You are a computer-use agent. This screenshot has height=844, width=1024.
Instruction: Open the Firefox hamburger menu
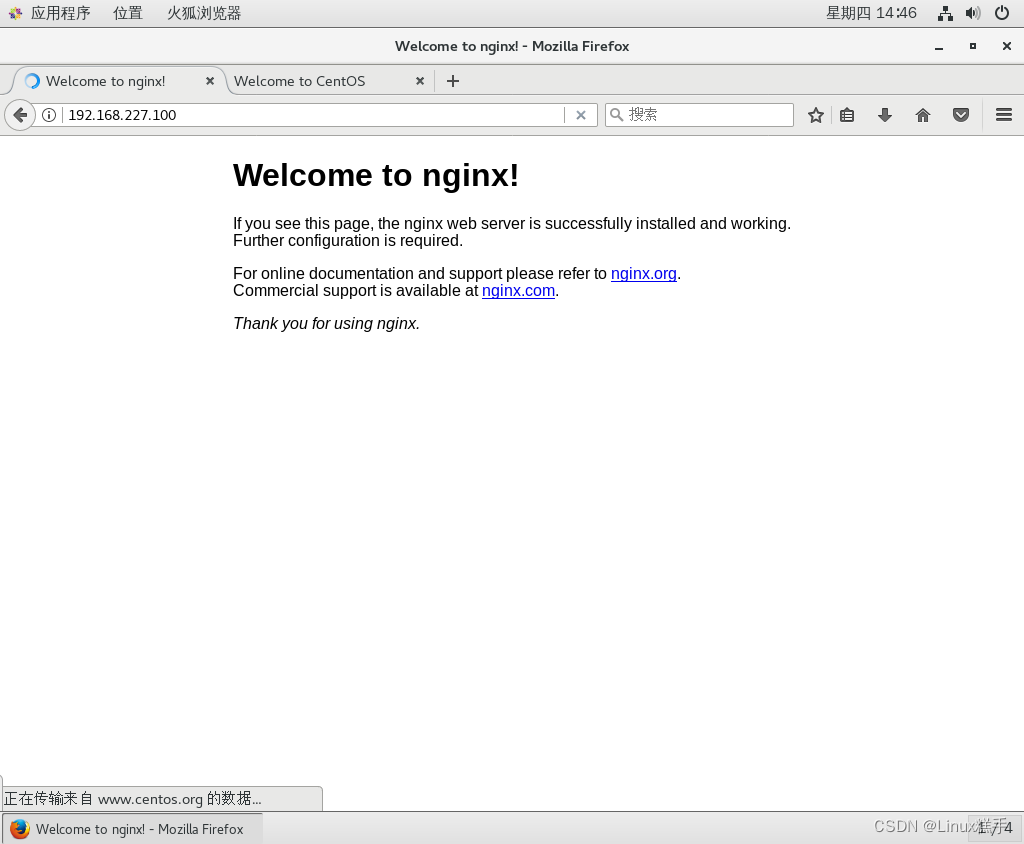pos(1003,114)
